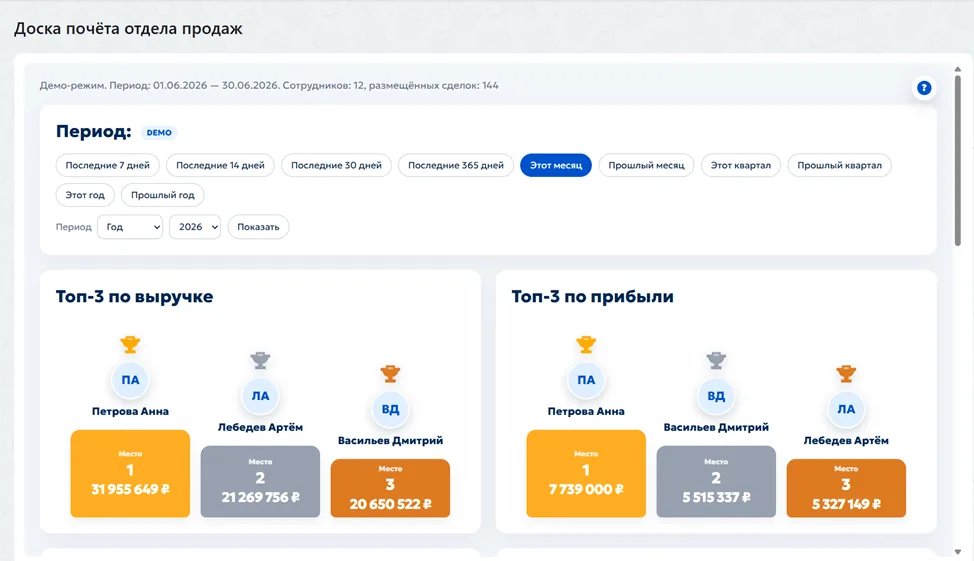Click Лебедев Артём name in revenue ranking
Viewport: 974px width, 561px height.
click(260, 427)
